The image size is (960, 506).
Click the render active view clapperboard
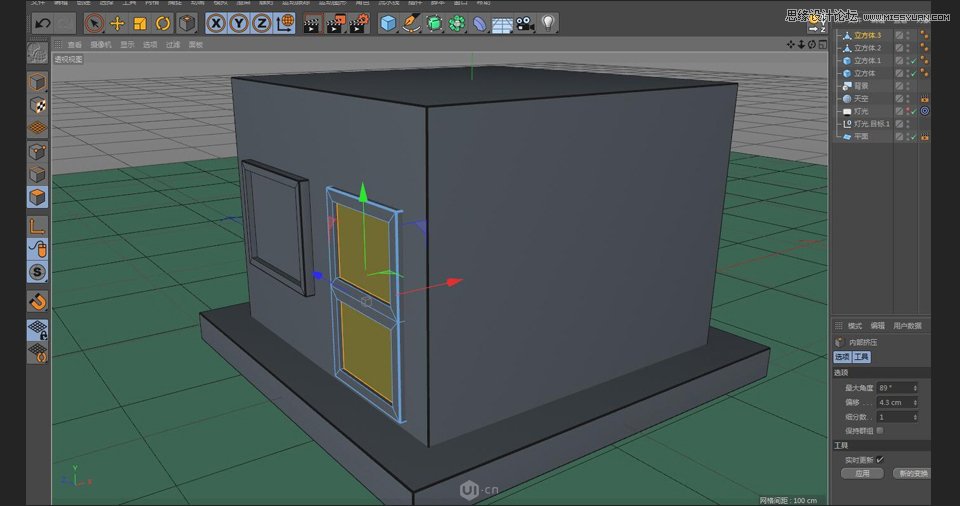tap(312, 25)
